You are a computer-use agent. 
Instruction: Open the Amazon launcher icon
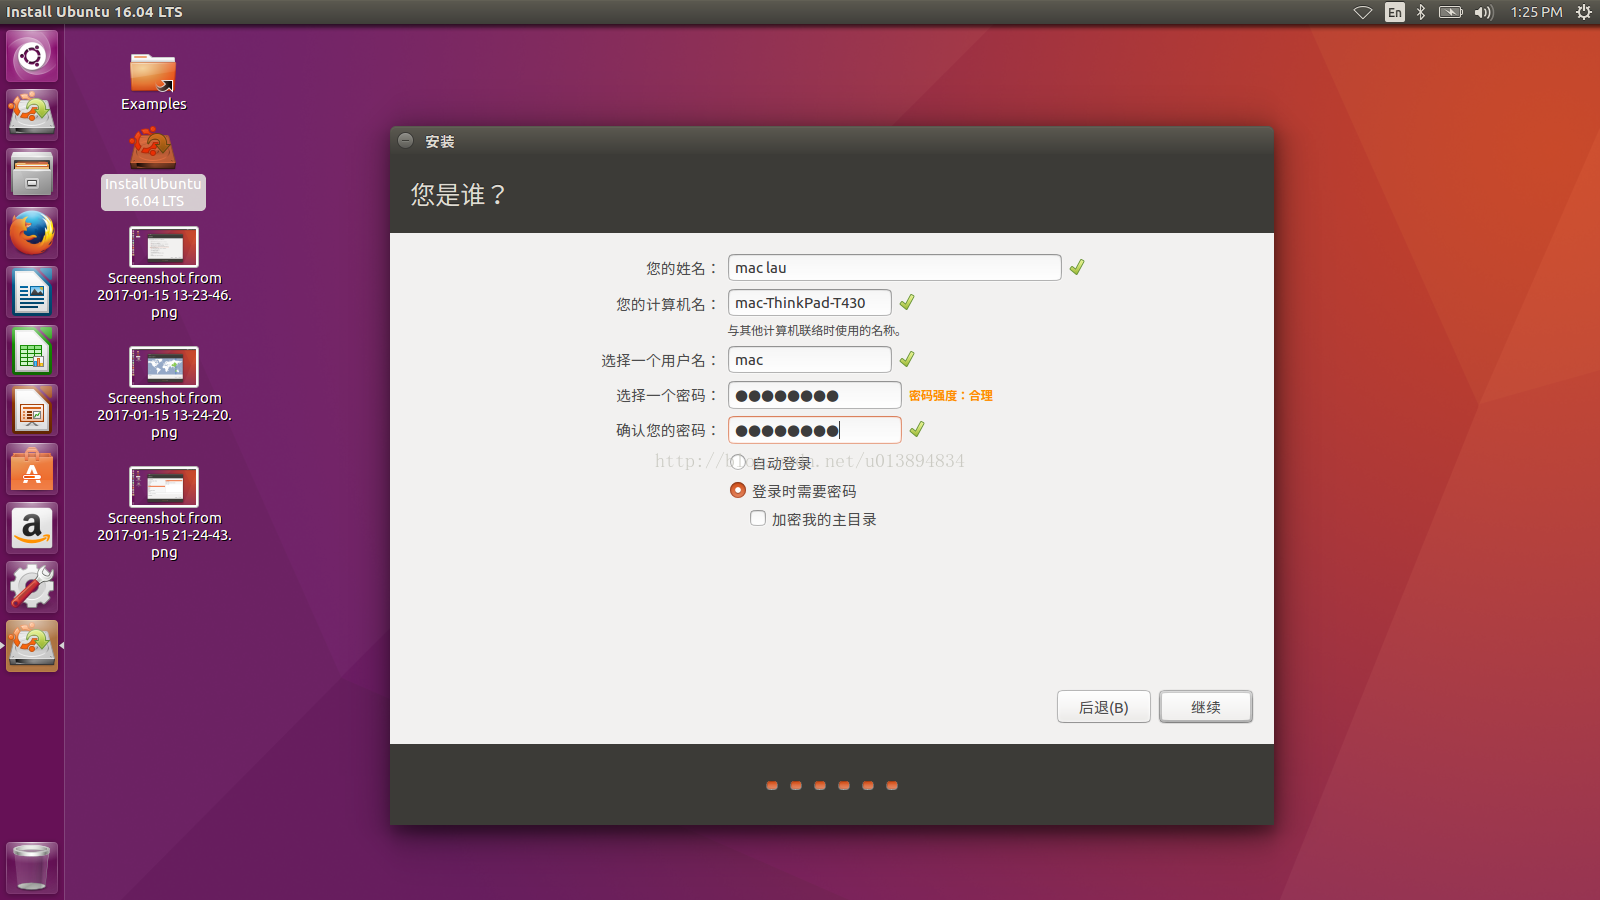(x=32, y=528)
